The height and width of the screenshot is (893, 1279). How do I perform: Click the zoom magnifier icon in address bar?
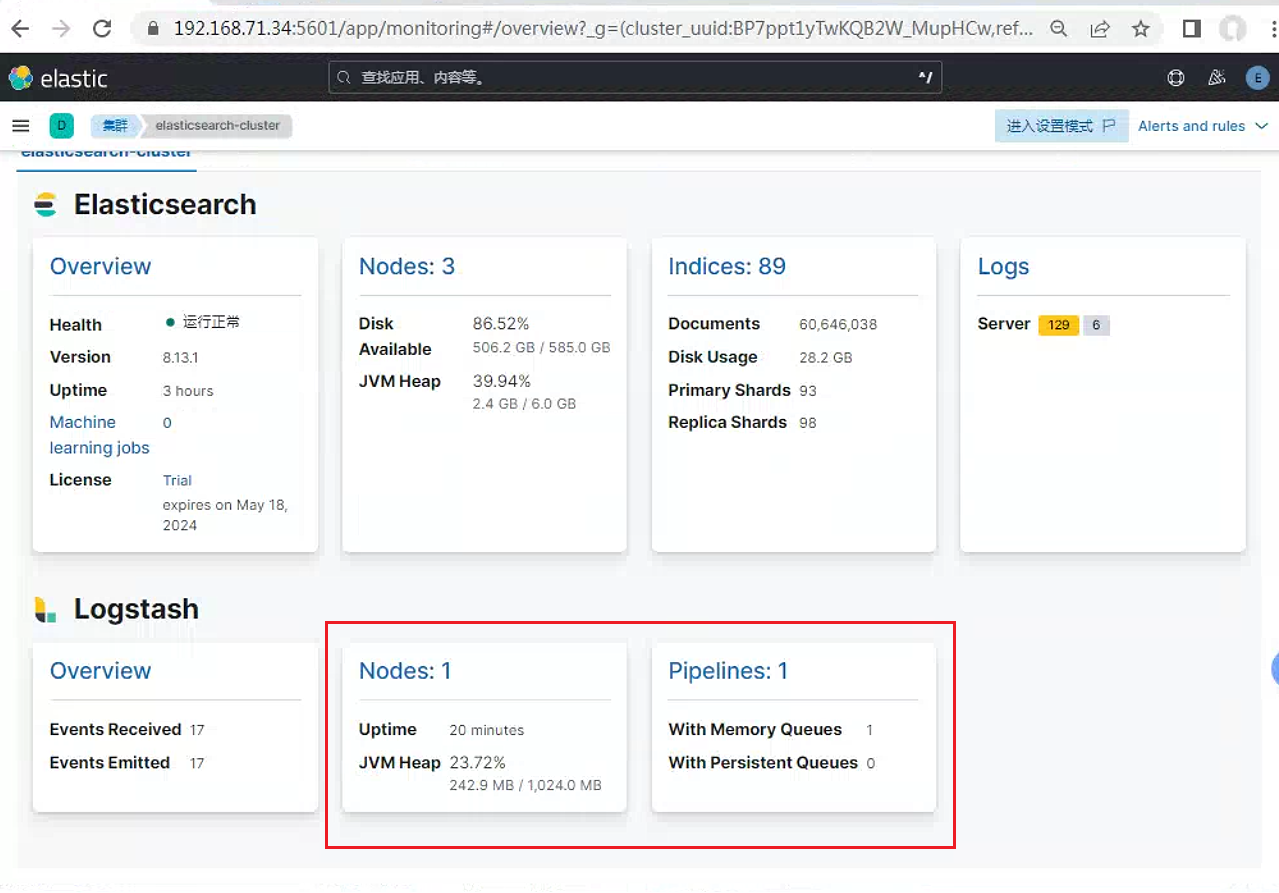(x=1059, y=29)
